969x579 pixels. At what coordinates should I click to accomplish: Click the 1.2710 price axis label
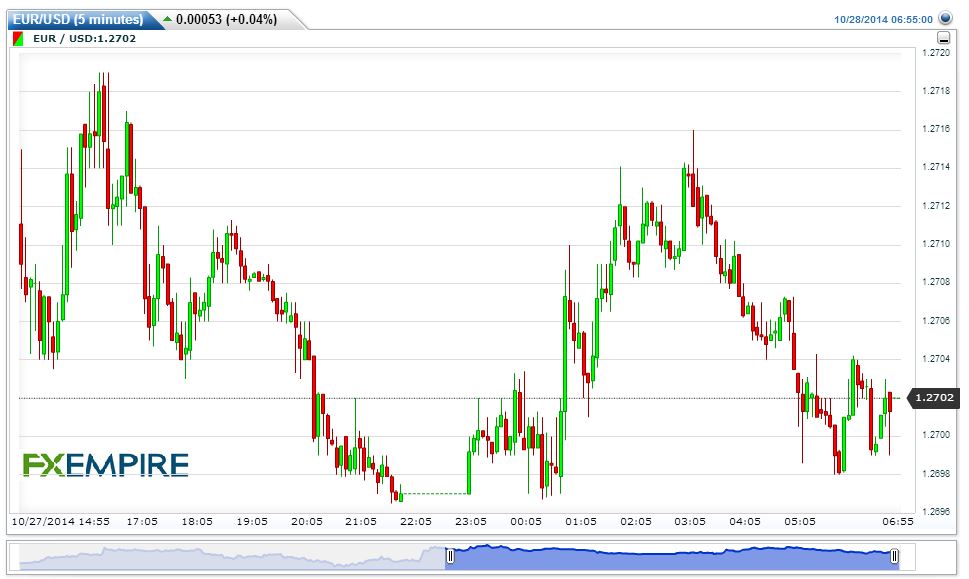coord(936,244)
